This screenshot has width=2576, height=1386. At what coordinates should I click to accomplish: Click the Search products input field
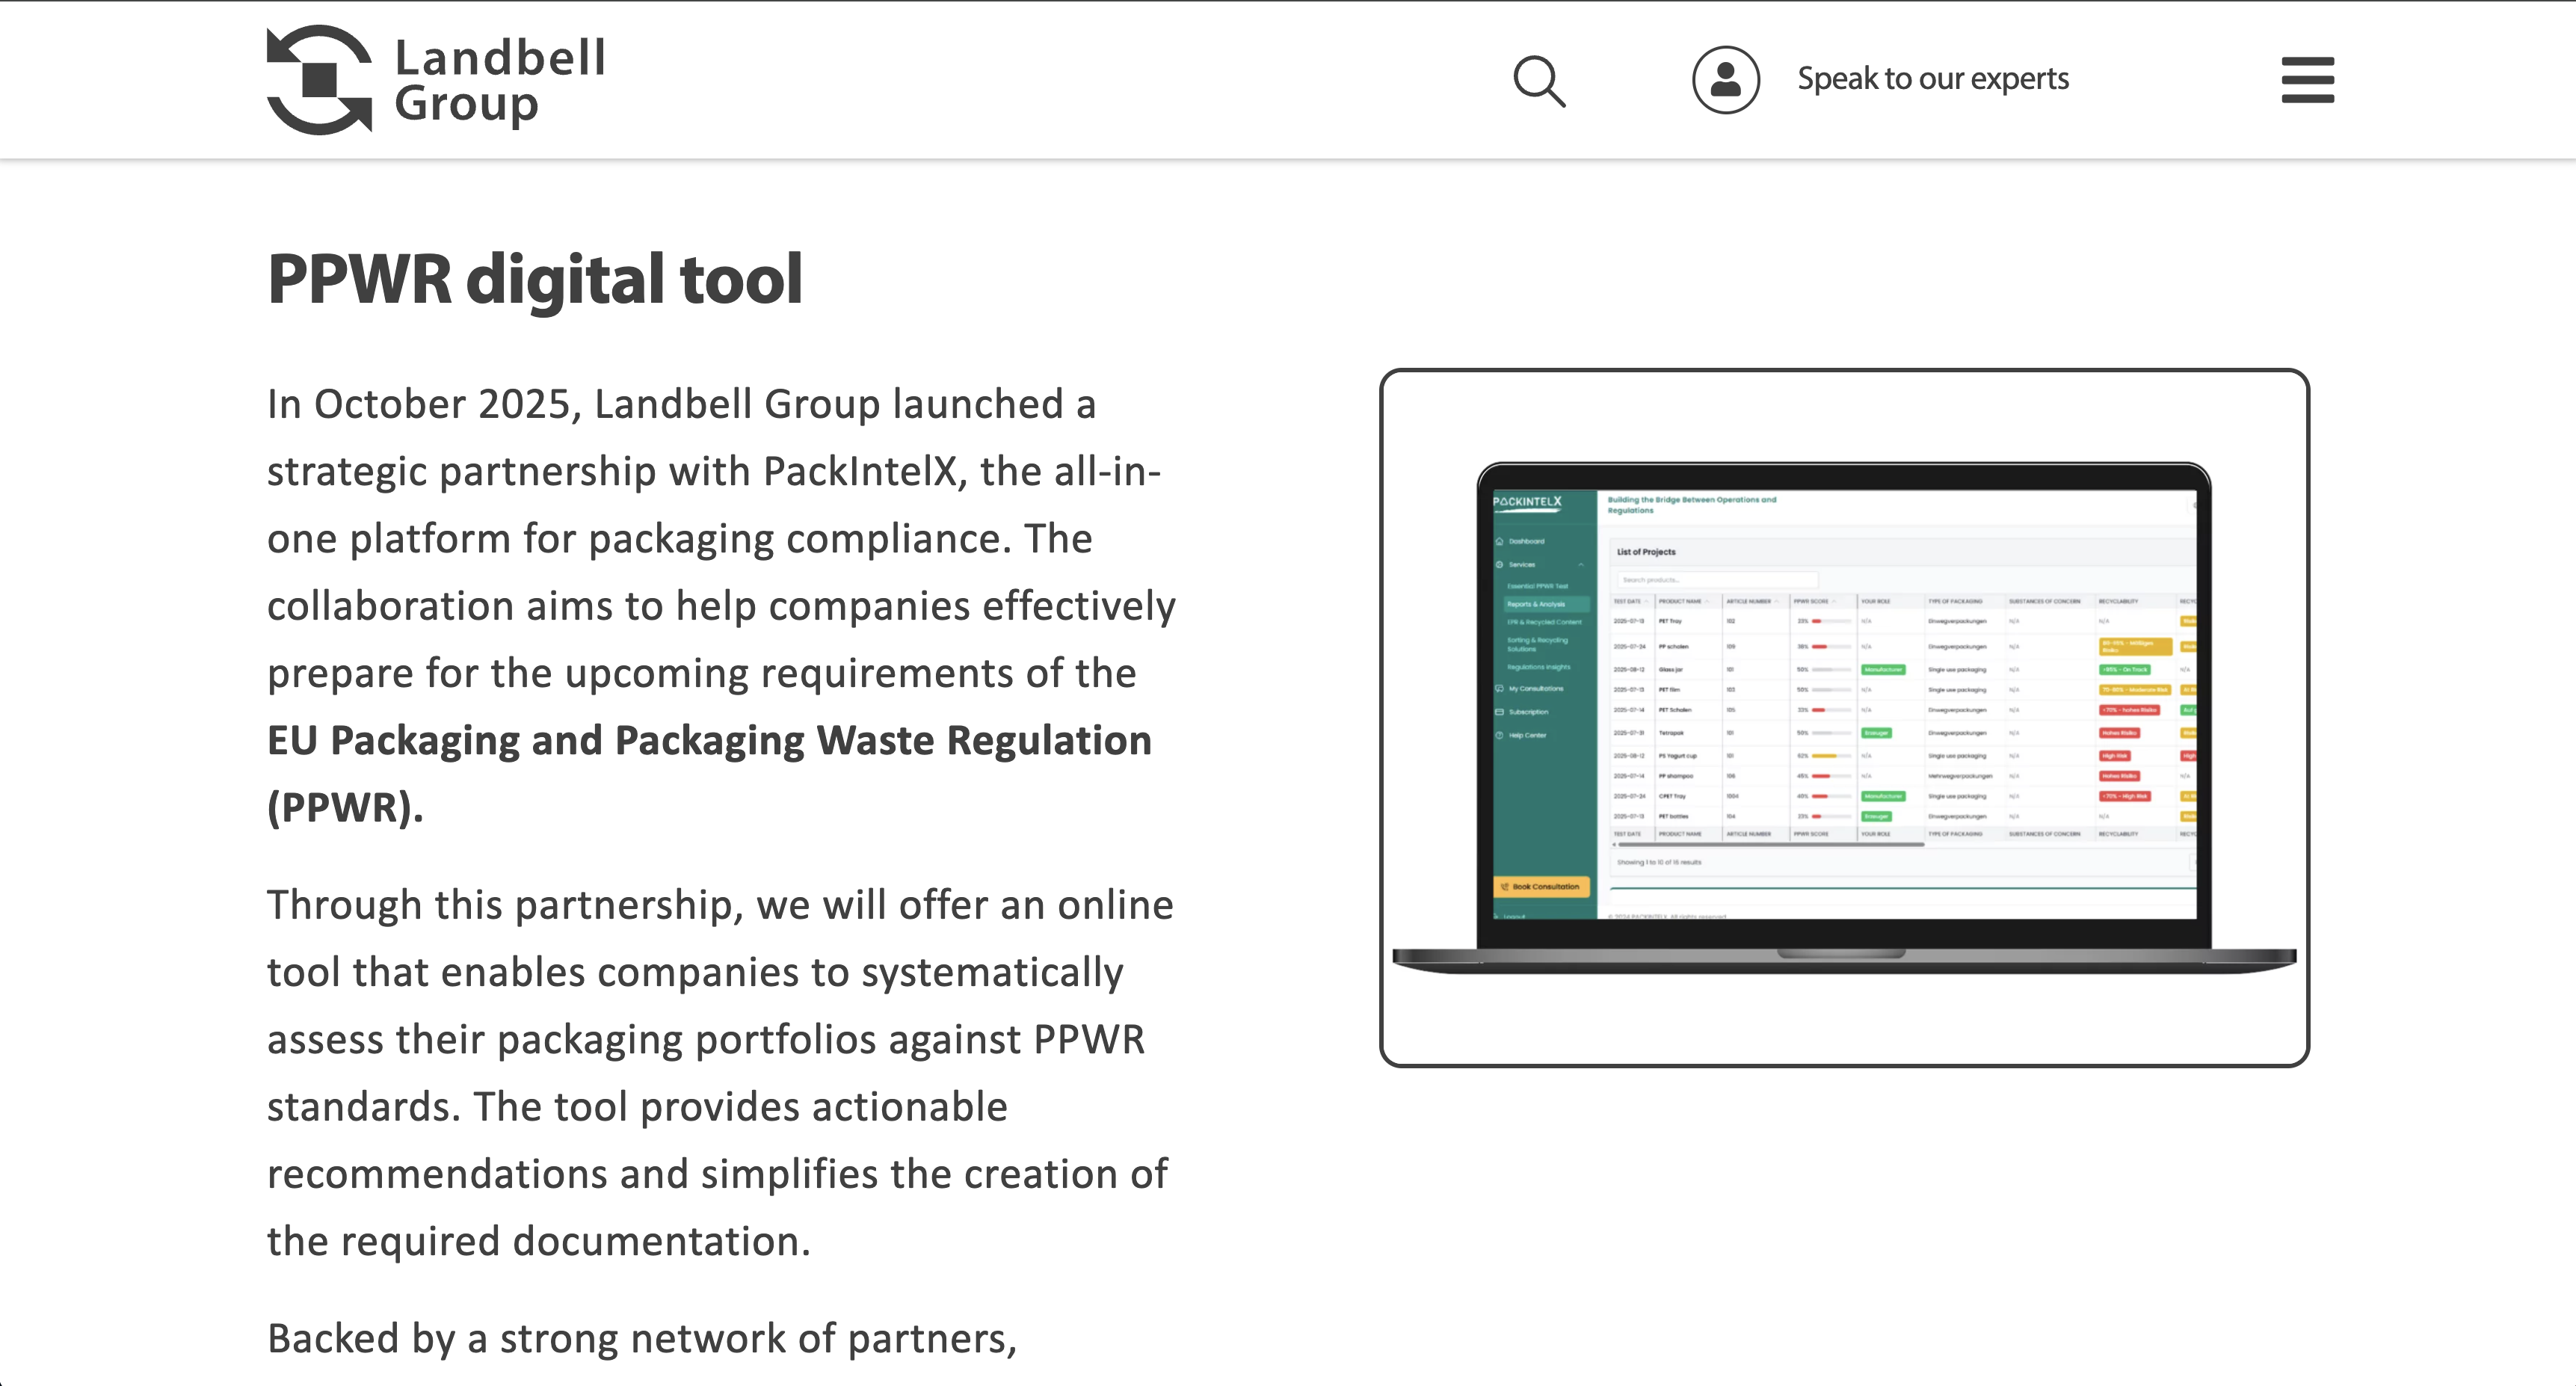tap(1715, 580)
